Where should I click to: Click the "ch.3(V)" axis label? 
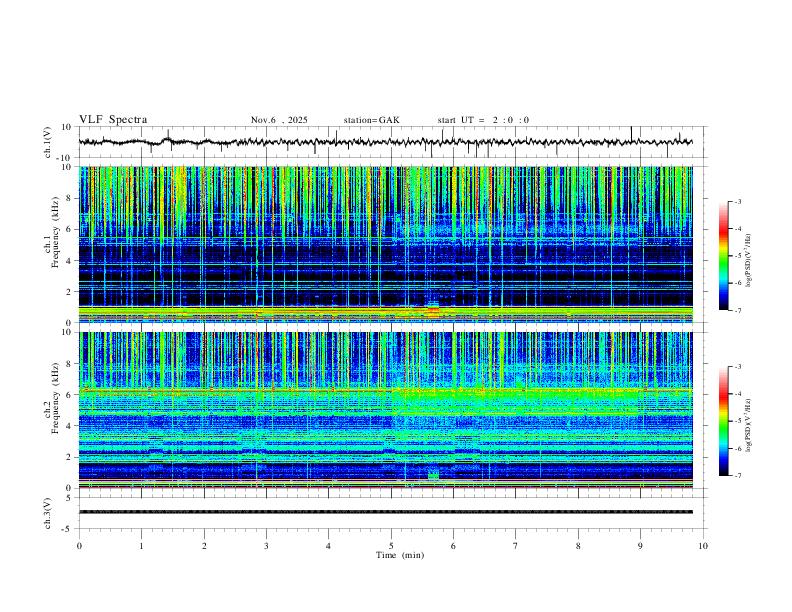[x=48, y=513]
